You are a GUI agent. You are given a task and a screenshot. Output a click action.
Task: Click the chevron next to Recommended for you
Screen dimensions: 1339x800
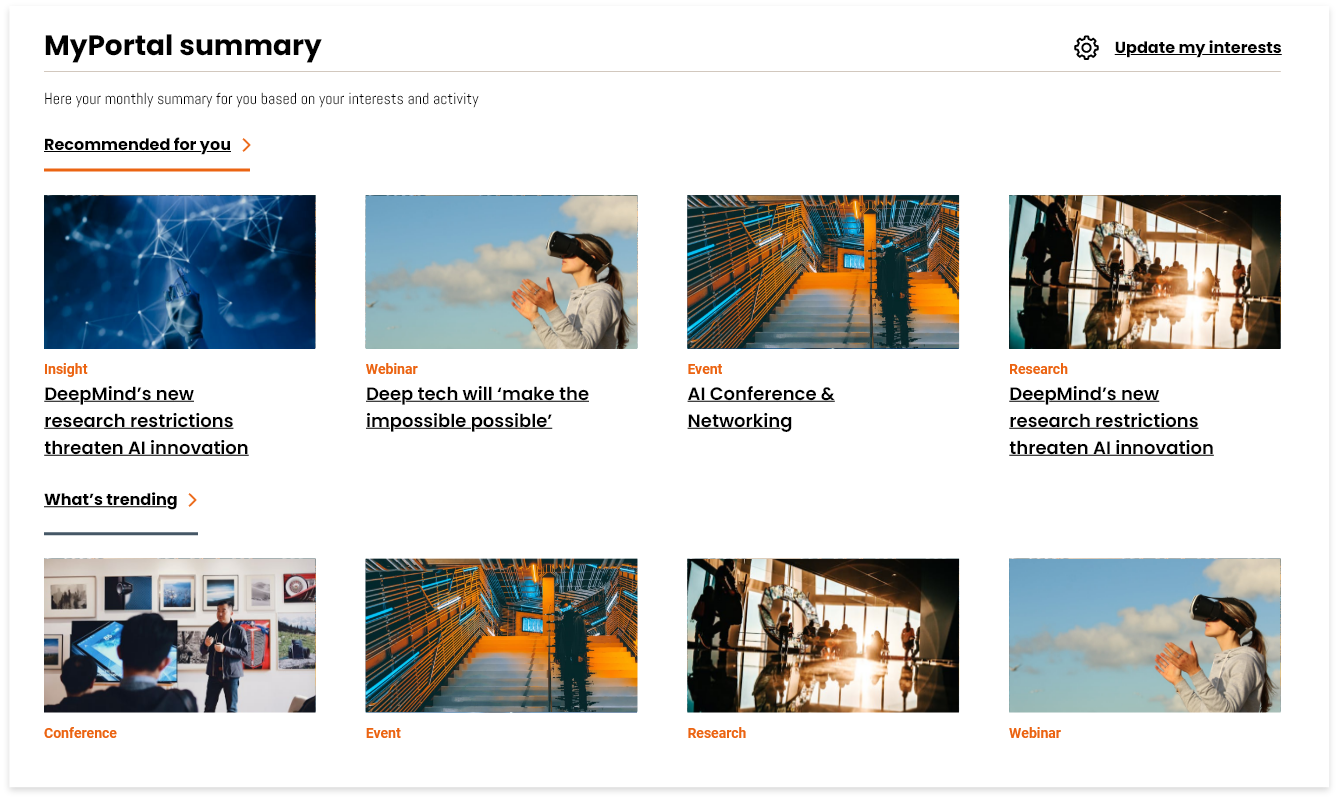[246, 144]
